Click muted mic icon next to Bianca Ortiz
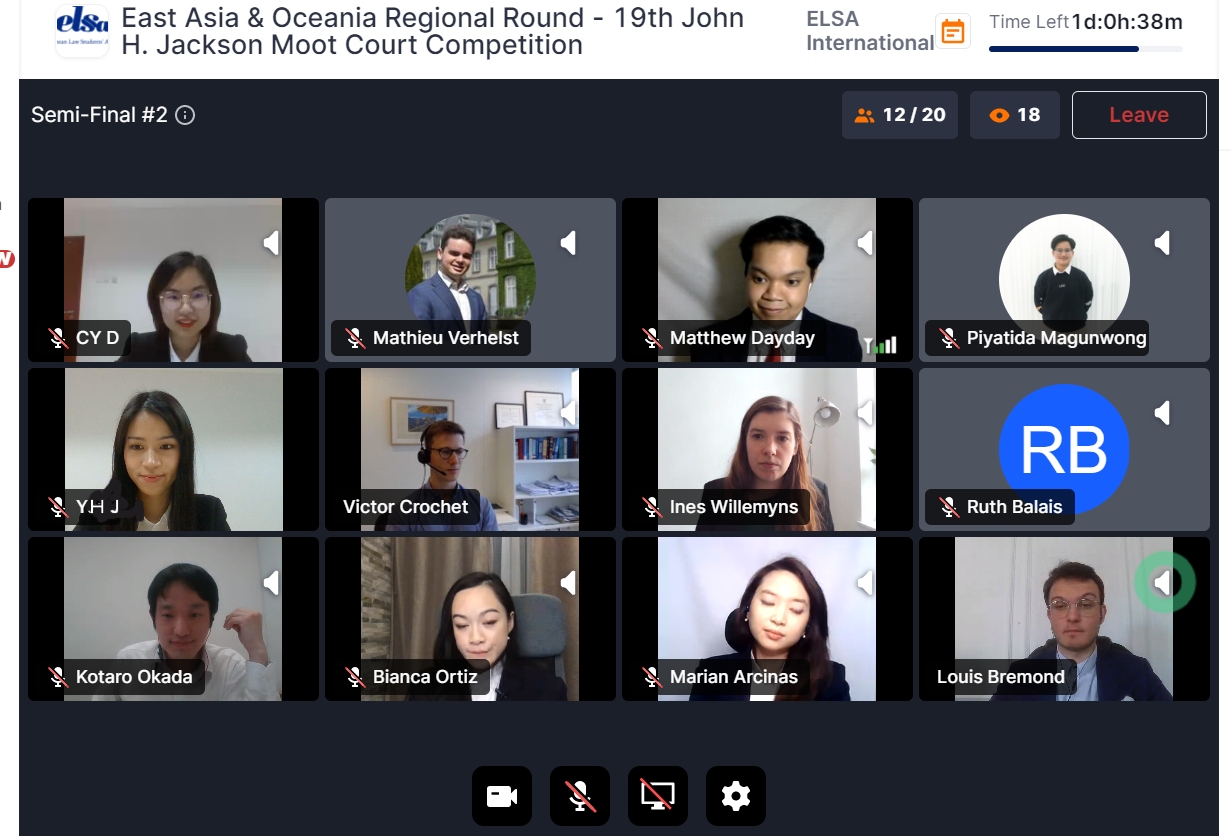This screenshot has width=1231, height=836. [355, 677]
